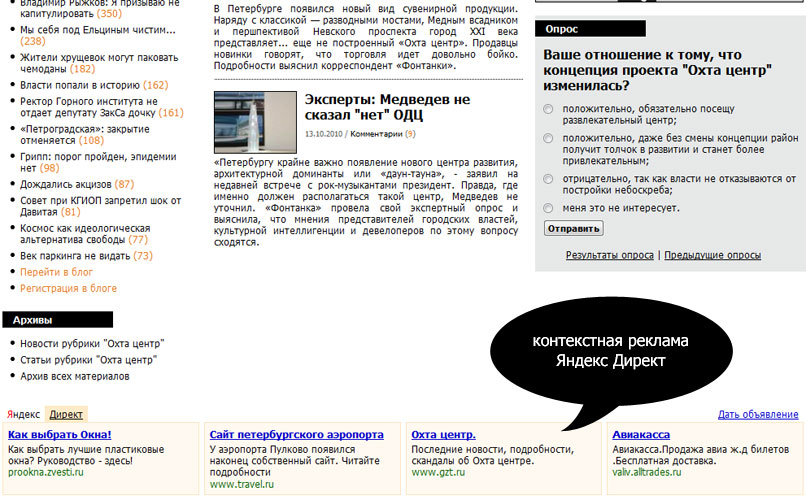
Task: Open the Комментарии (9) link
Action: point(382,134)
